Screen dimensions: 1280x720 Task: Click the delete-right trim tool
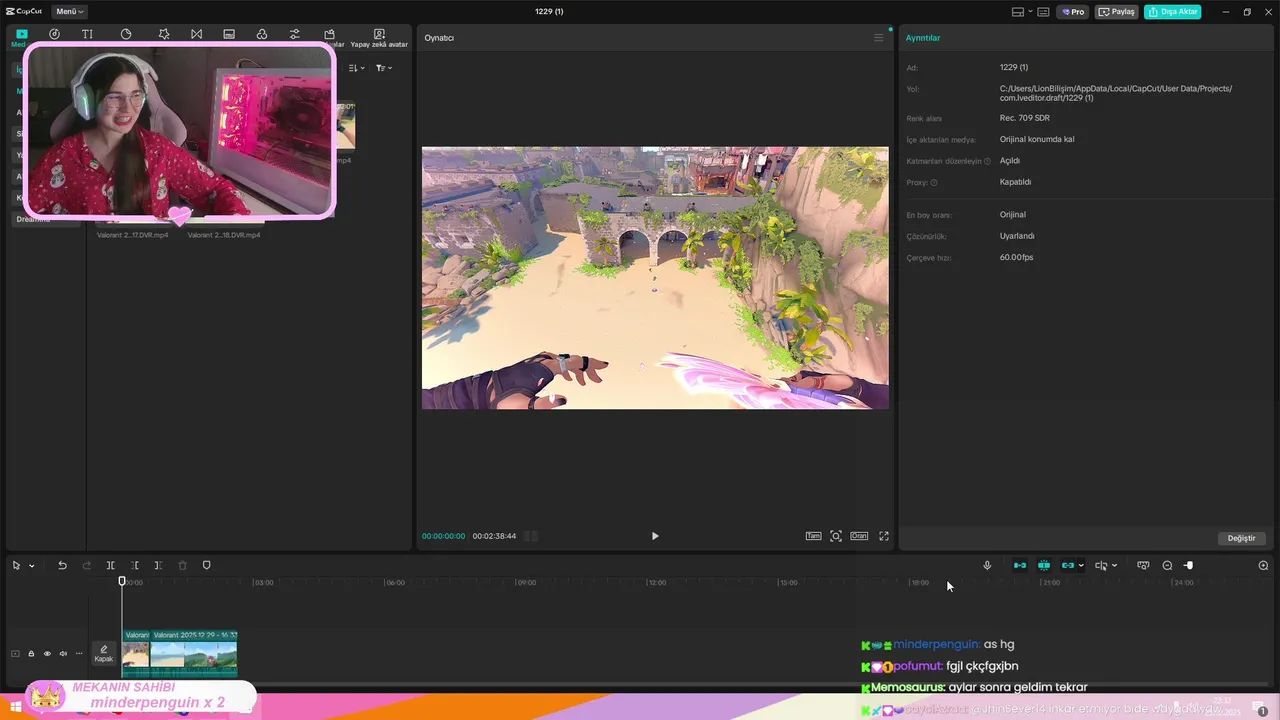pyautogui.click(x=158, y=565)
